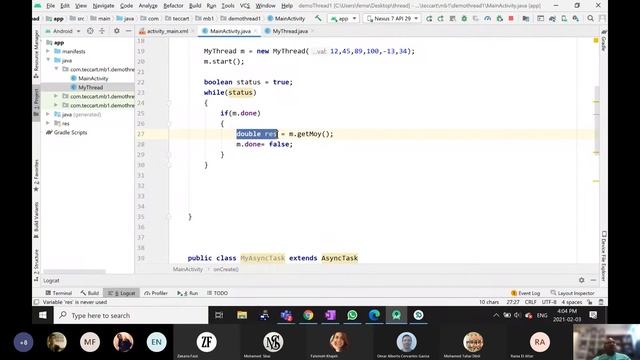Click Gradle Scripts in project tree
Screen dimensions: 640x360
tap(70, 132)
